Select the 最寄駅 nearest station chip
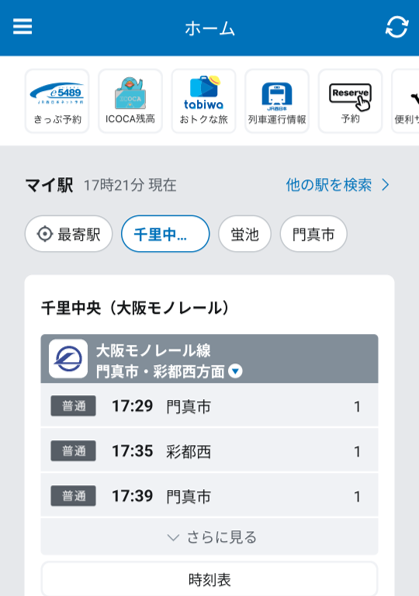The image size is (419, 596). pos(69,234)
